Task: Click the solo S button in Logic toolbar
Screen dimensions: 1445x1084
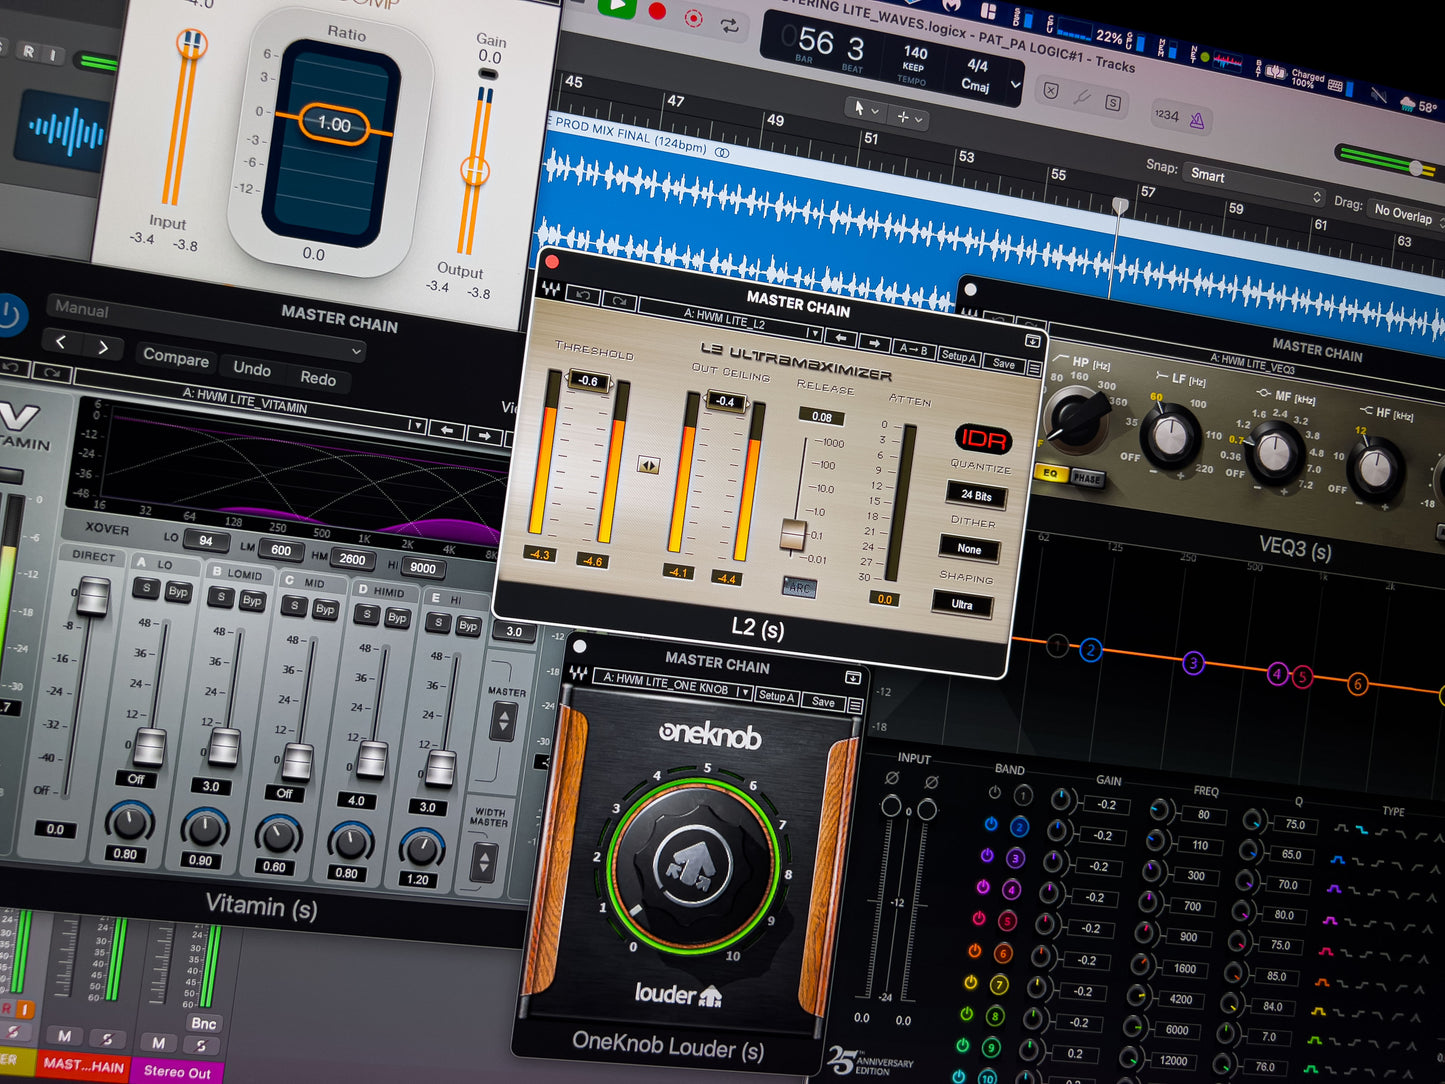Action: pos(1112,103)
